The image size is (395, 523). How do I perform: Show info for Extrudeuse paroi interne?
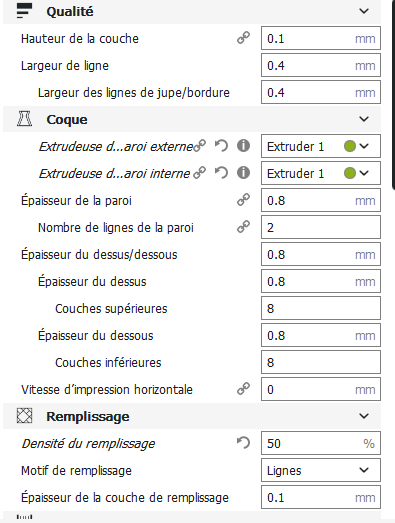[244, 173]
